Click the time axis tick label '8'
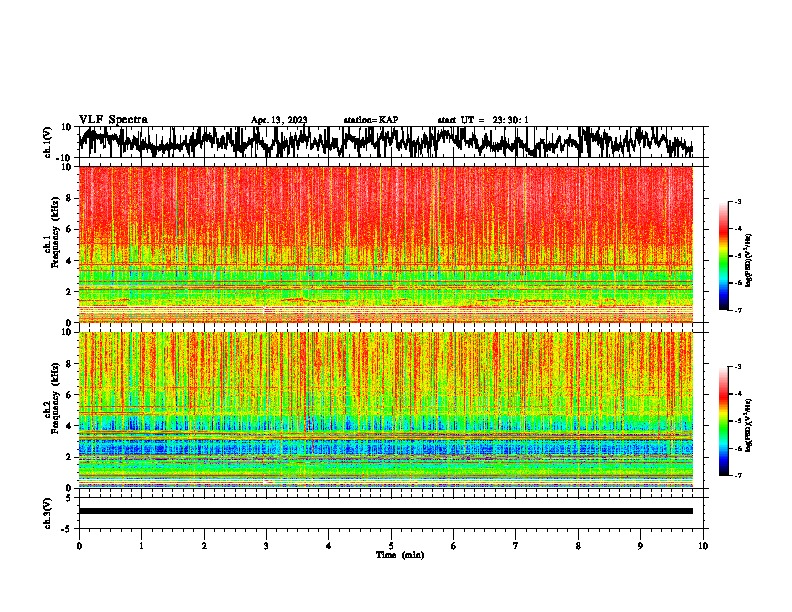792x612 pixels. (578, 546)
